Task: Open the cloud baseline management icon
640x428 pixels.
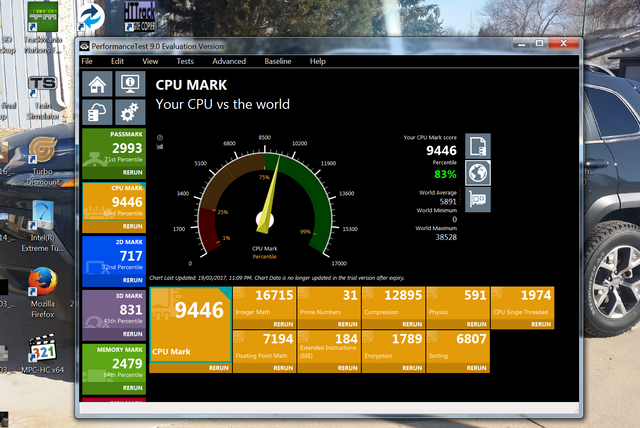Action: pos(97,112)
